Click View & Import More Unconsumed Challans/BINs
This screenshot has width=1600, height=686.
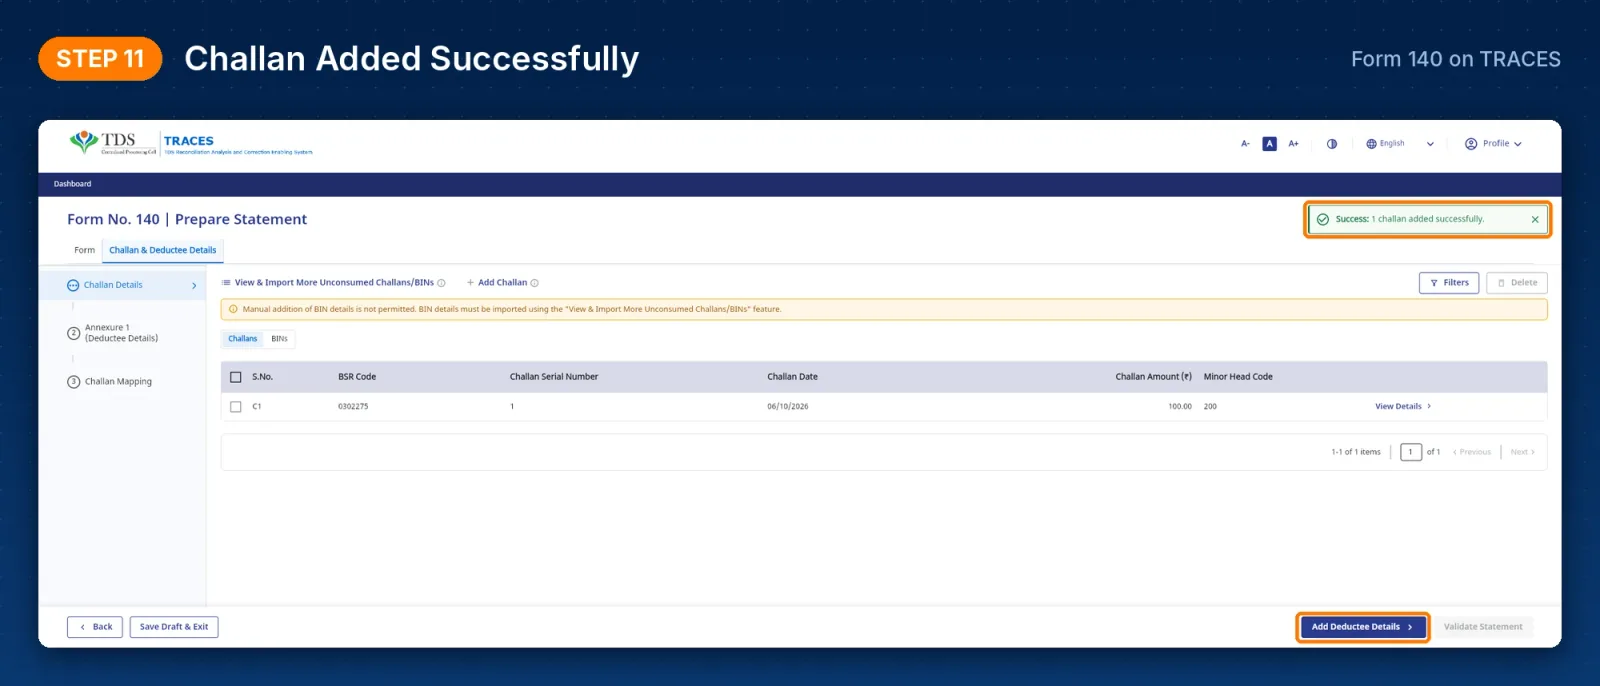pyautogui.click(x=334, y=283)
